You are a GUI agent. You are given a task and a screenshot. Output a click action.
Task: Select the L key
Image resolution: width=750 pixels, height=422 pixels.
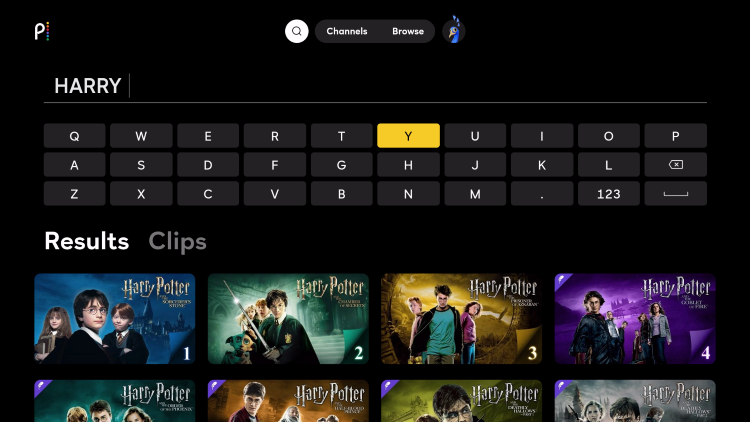(608, 165)
